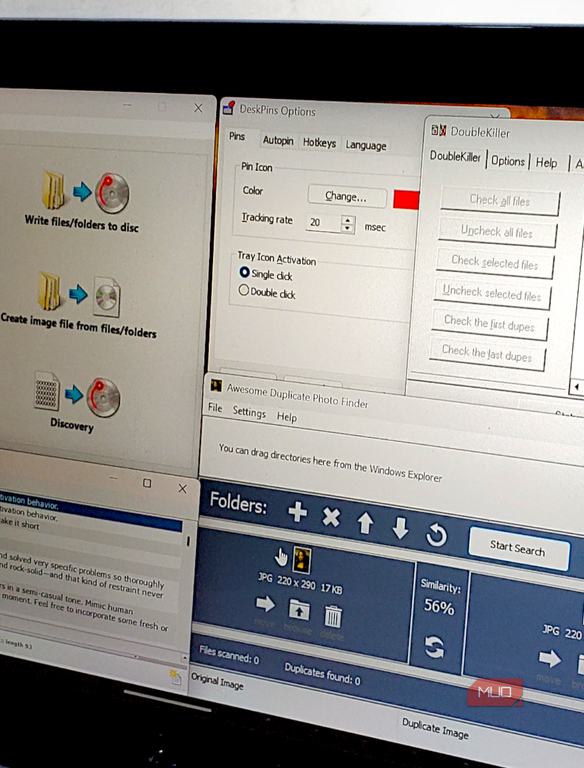Switch to the Pins tab in DeskPins
Viewport: 584px width, 768px height.
point(237,137)
